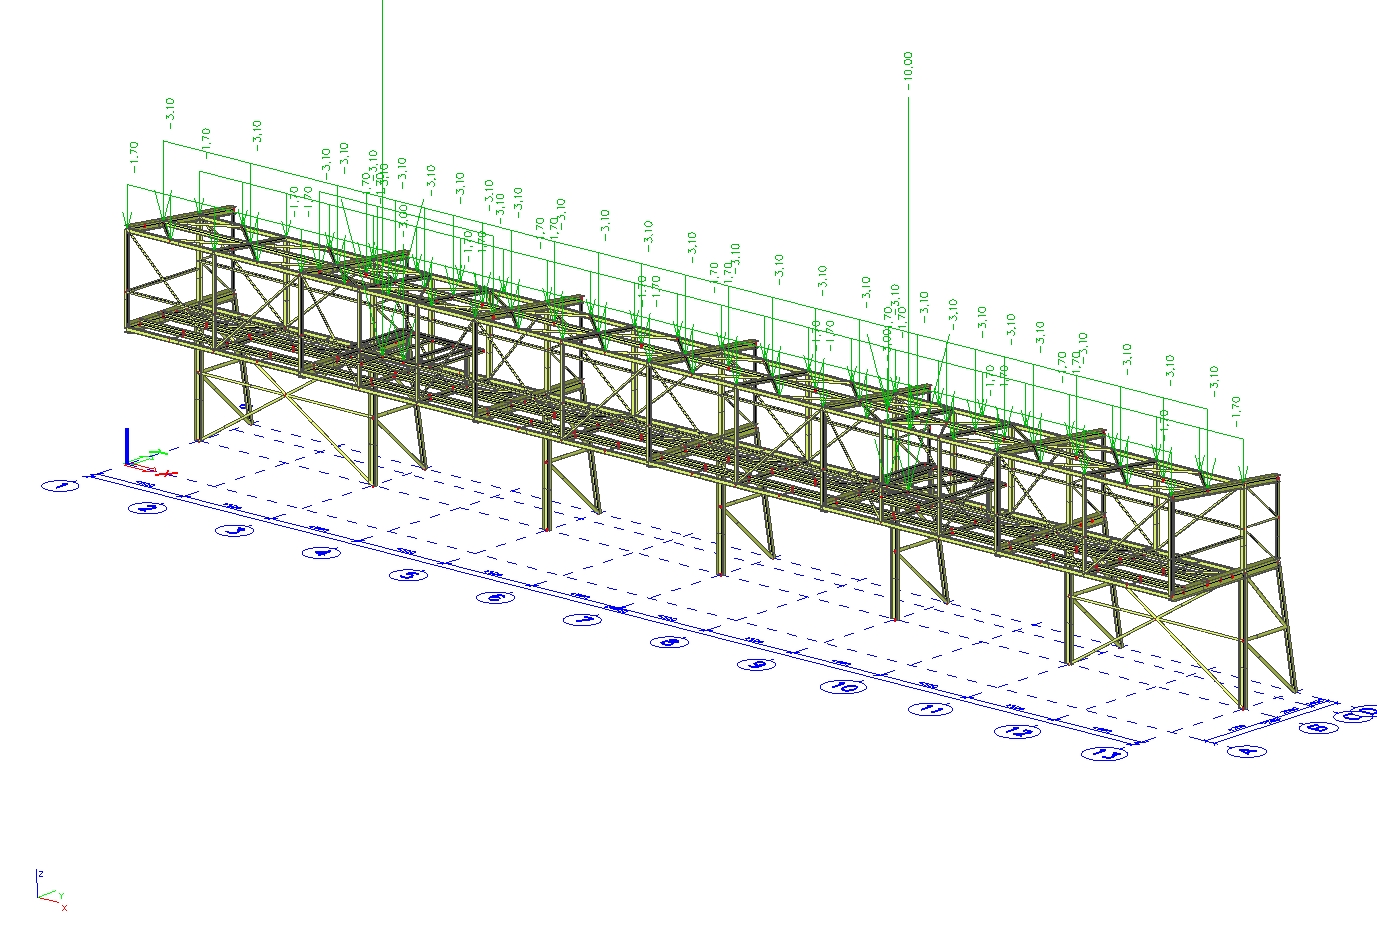The height and width of the screenshot is (942, 1377).
Task: Select grid axis bubble 4
Action: click(x=321, y=552)
